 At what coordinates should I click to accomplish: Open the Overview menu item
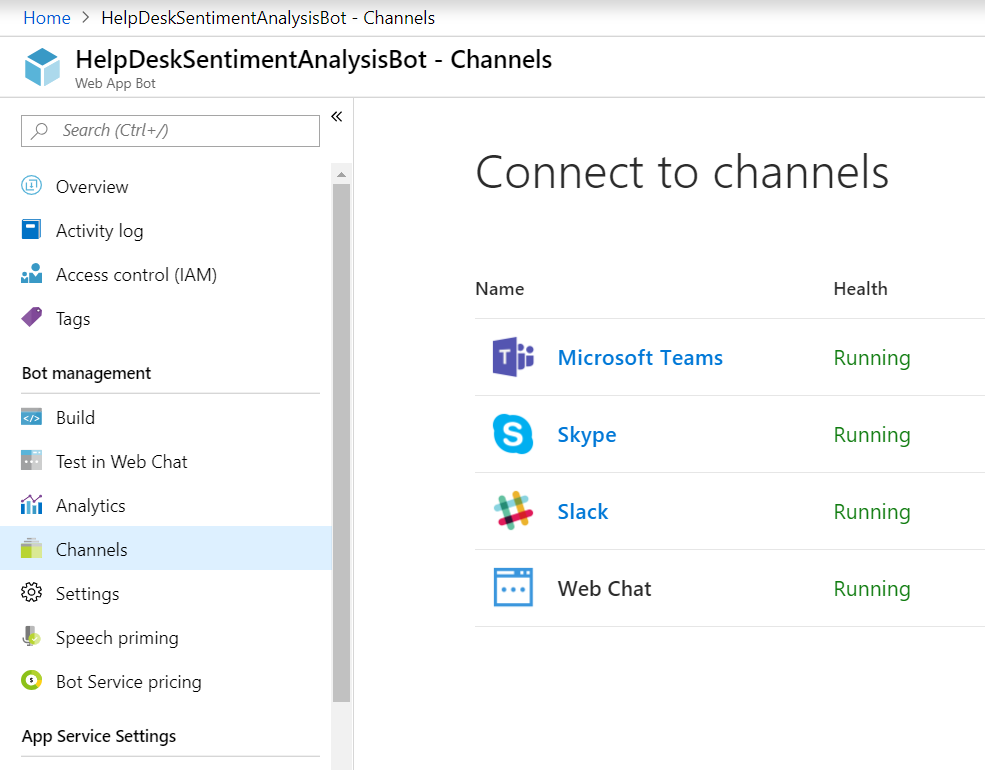[92, 187]
